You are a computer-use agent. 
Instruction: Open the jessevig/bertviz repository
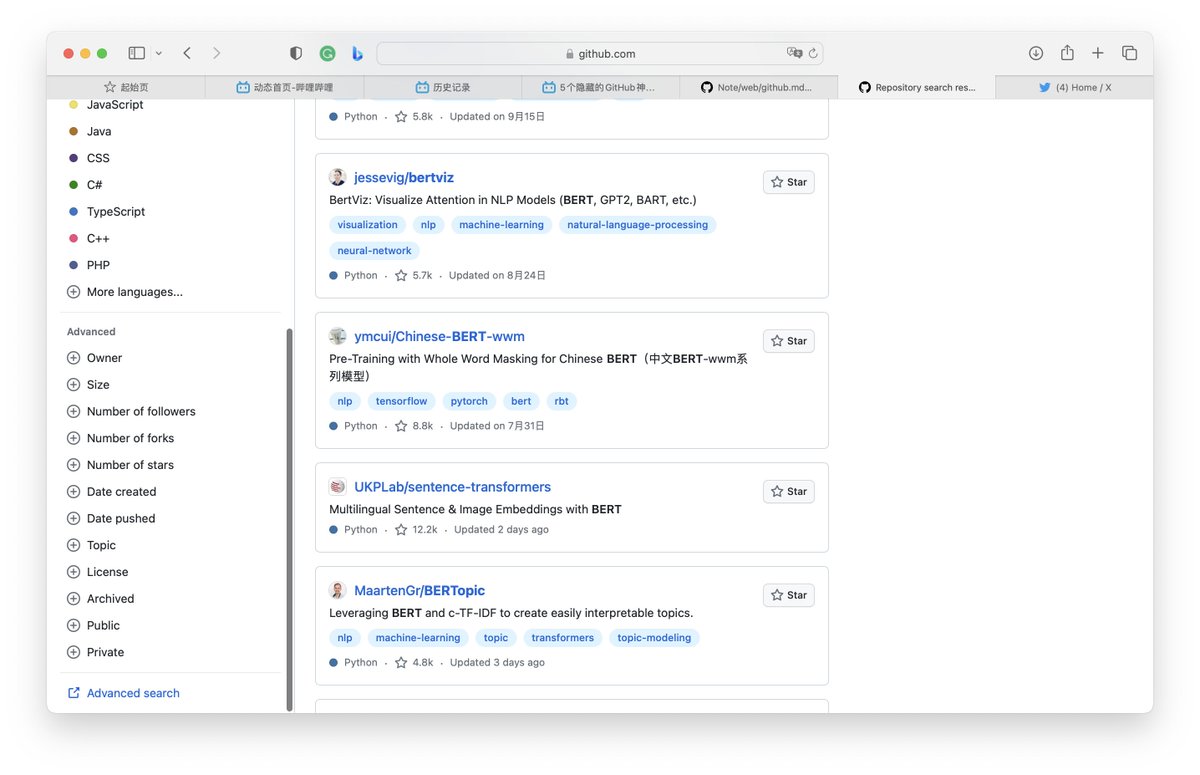coord(404,177)
